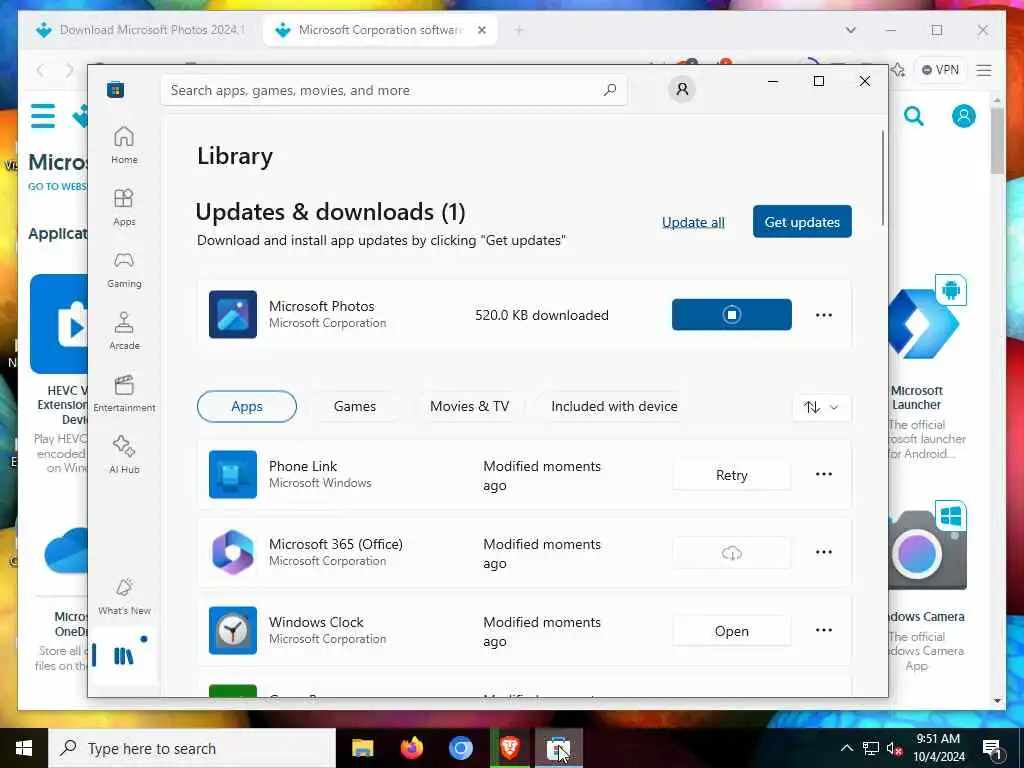The height and width of the screenshot is (768, 1024).
Task: Open more options for Microsoft Photos
Action: coord(824,315)
